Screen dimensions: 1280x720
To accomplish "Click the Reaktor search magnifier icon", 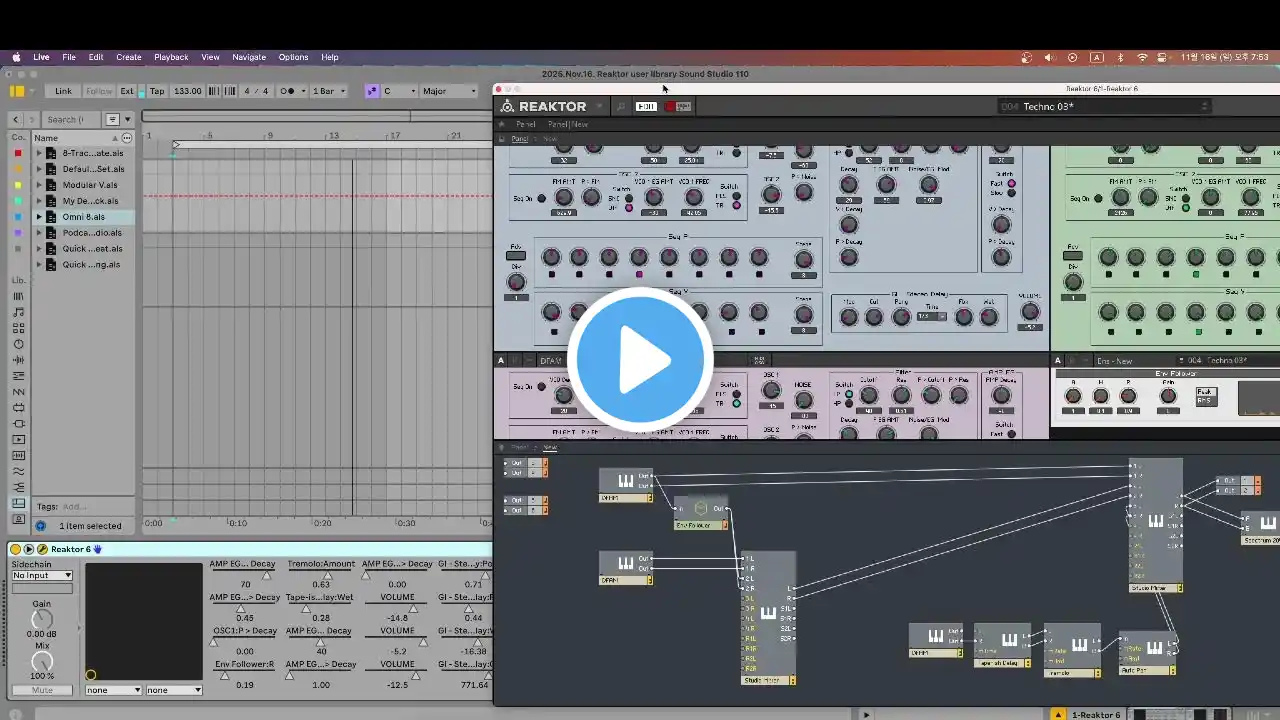I will click(620, 106).
